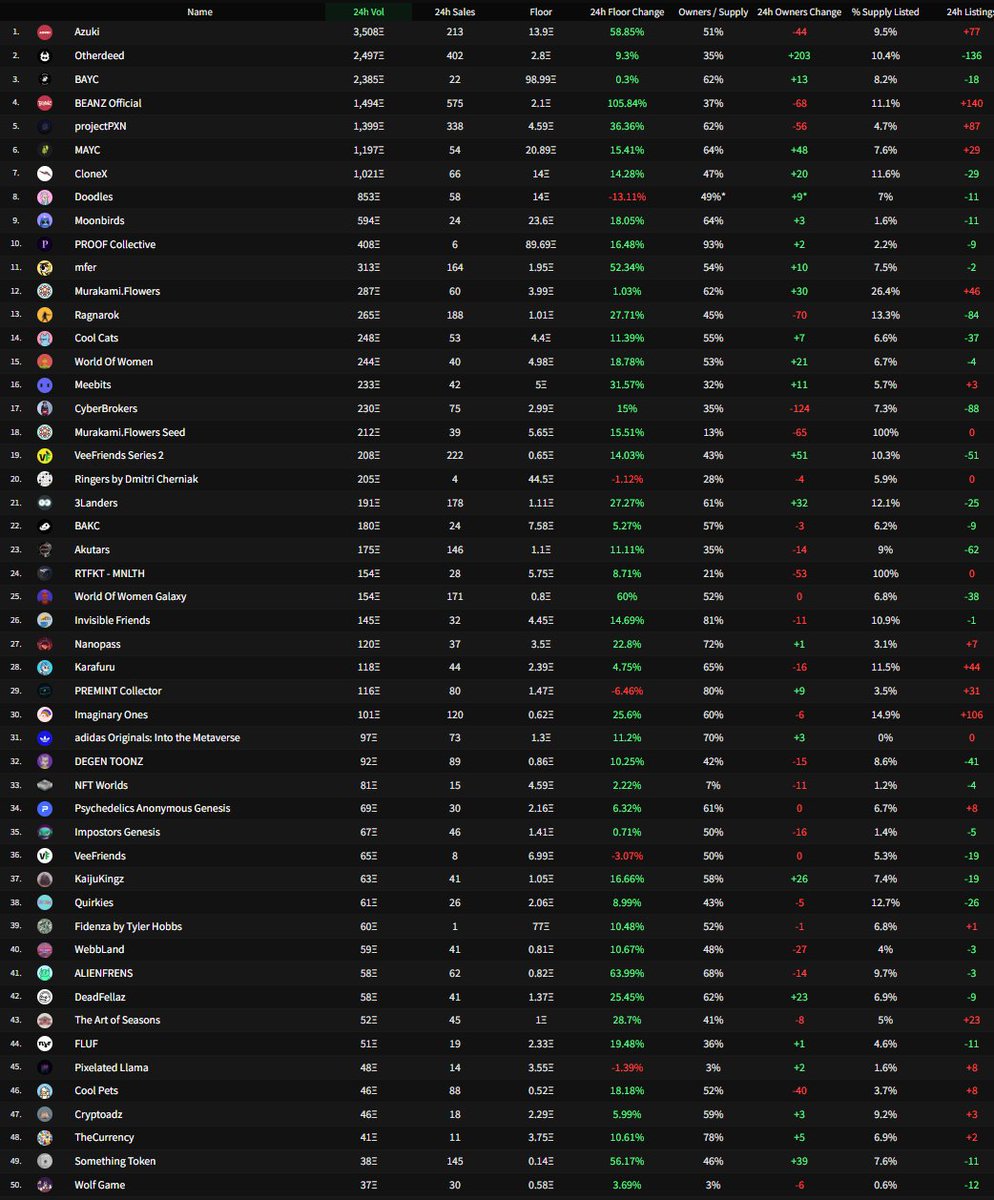Screen dimensions: 994x1200
Task: Click the Cool Cats collection avatar
Action: pyautogui.click(x=45, y=338)
